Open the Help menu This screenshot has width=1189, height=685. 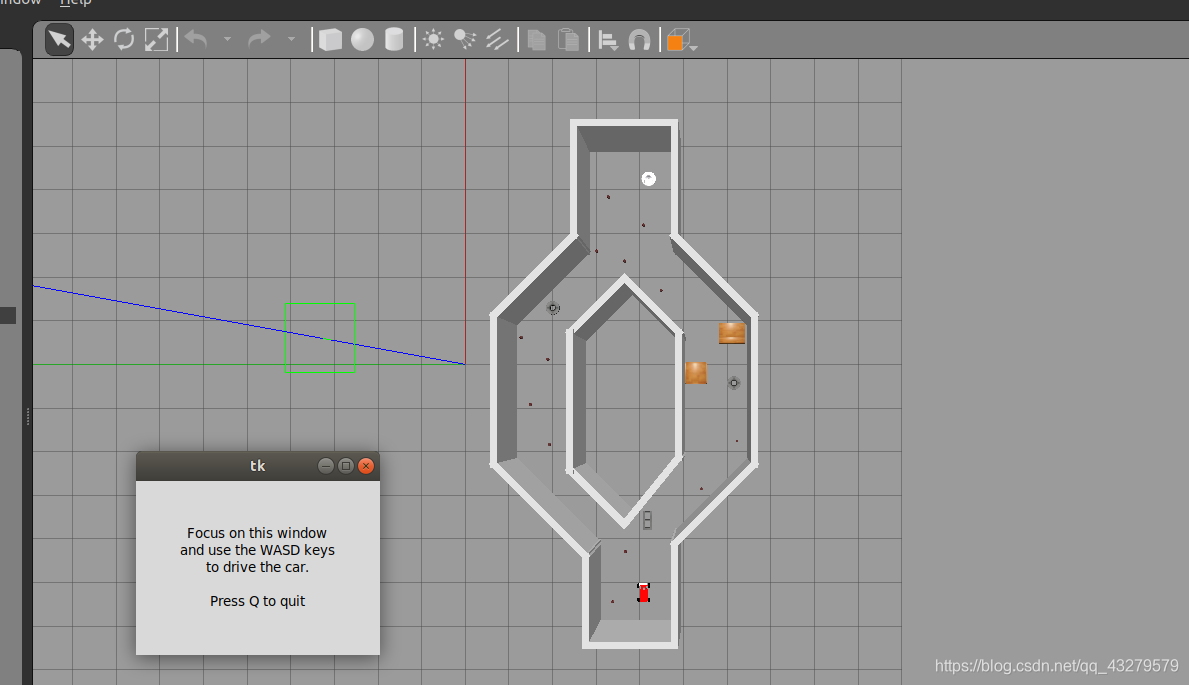coord(75,3)
